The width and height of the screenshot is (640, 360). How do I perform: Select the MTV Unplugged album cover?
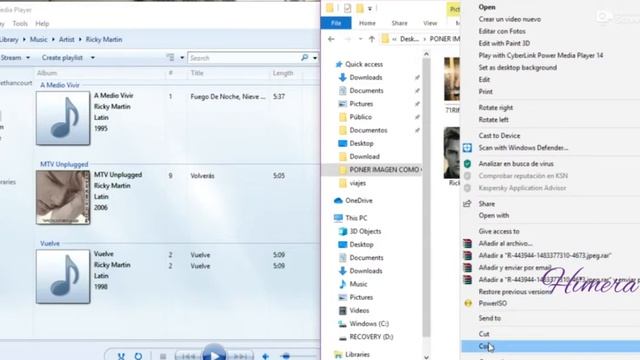click(x=63, y=198)
